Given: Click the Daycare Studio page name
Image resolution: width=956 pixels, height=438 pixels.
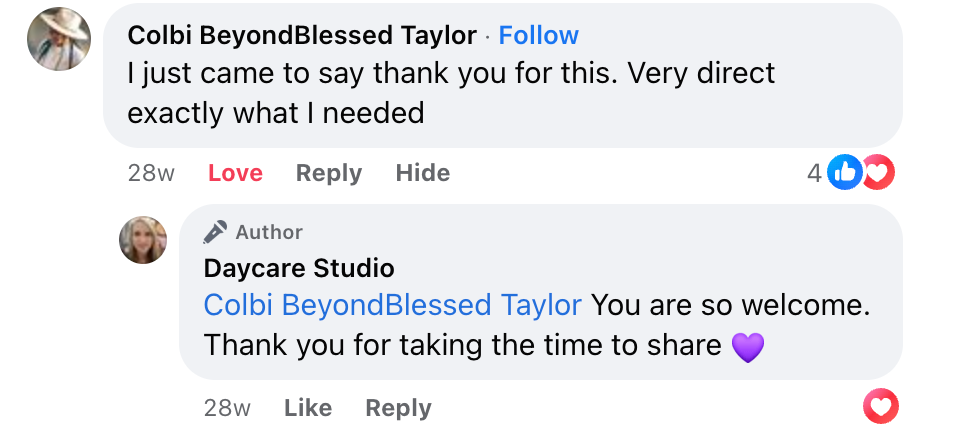Looking at the screenshot, I should pos(299,268).
